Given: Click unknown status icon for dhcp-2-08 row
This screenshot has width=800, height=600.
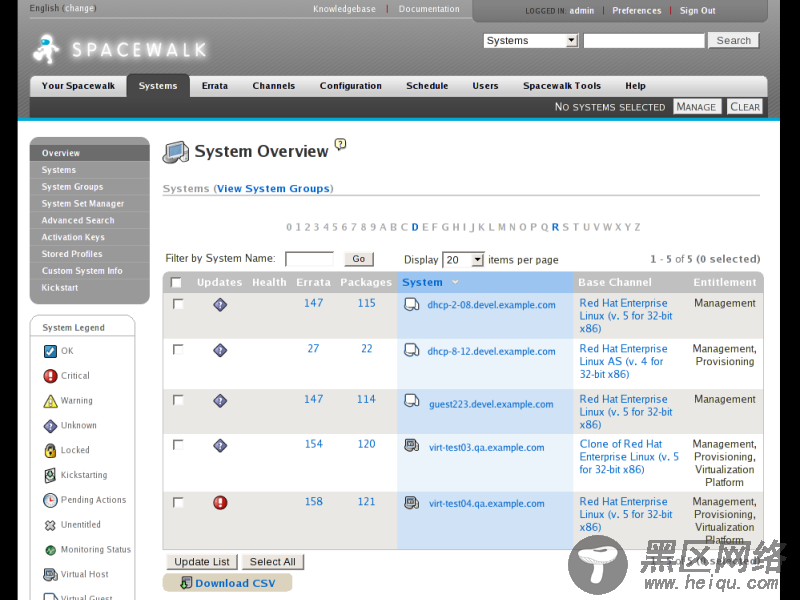Looking at the screenshot, I should point(220,305).
